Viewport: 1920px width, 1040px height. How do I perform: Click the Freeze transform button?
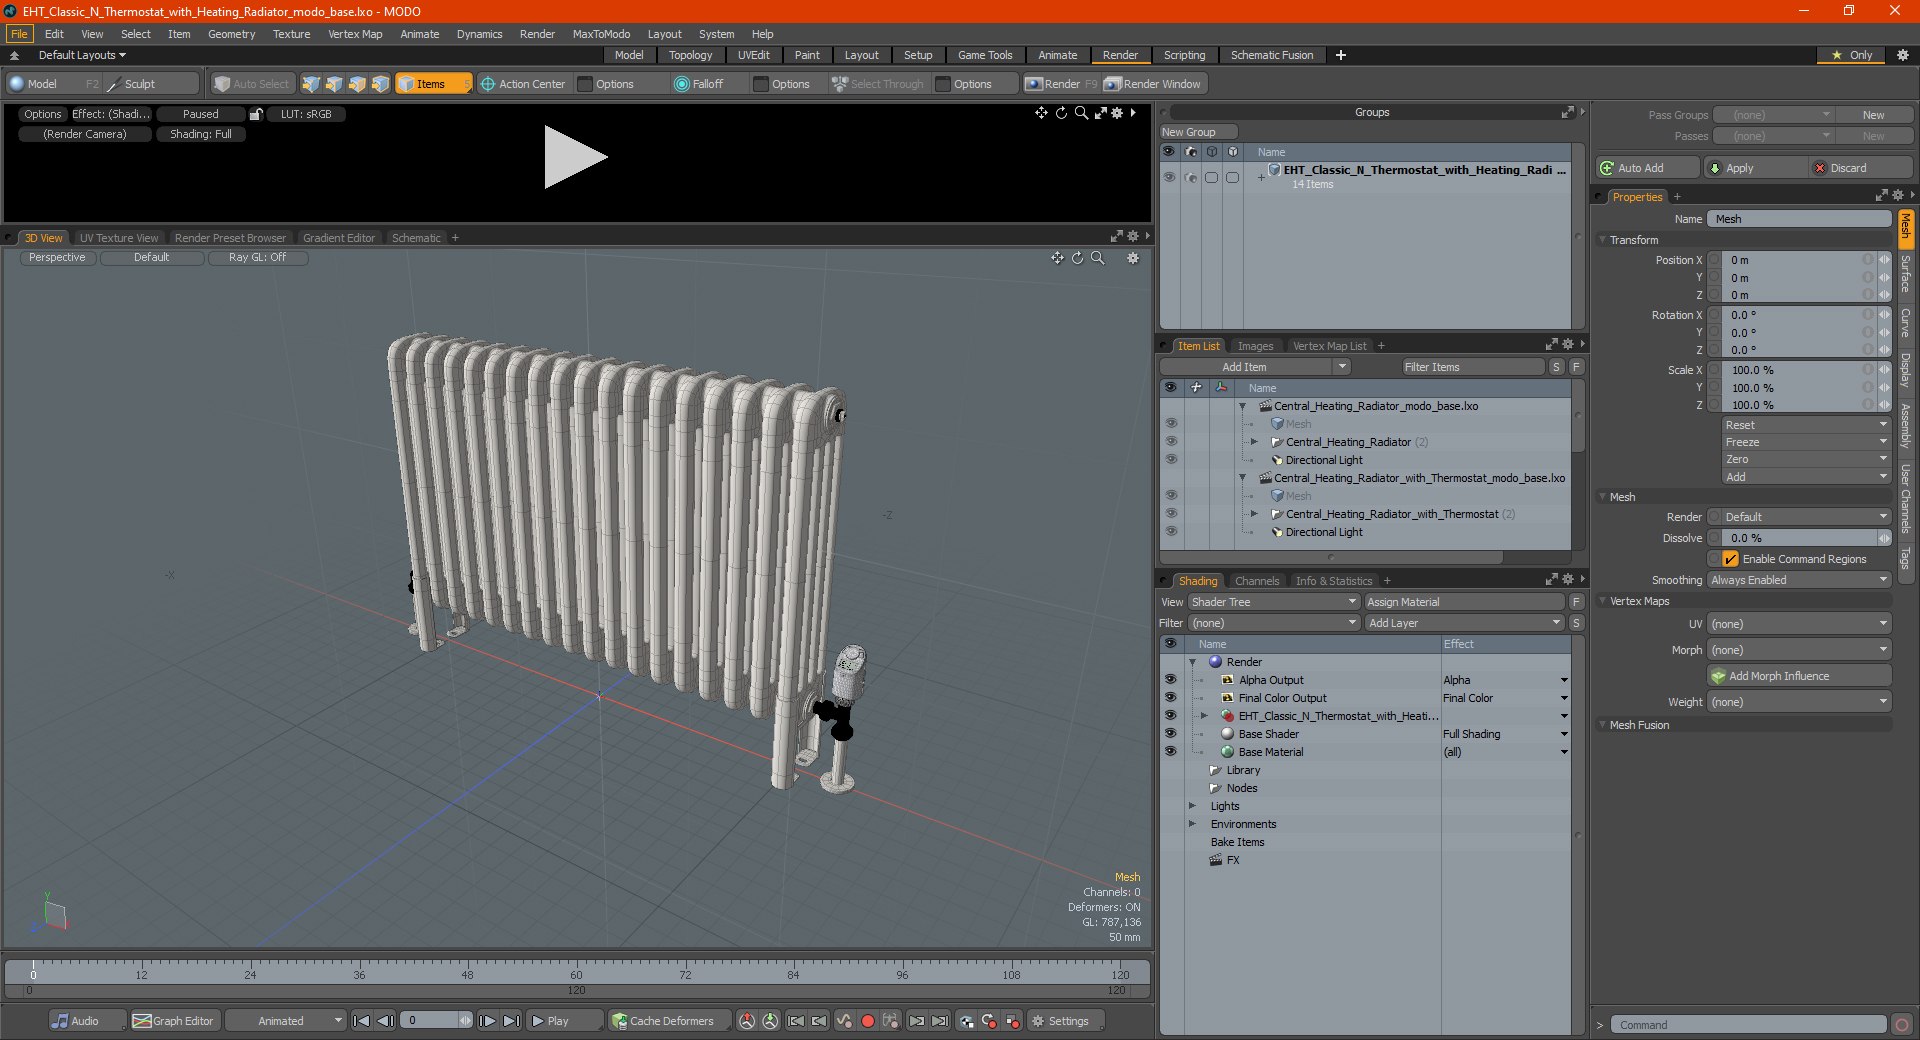(x=1806, y=442)
